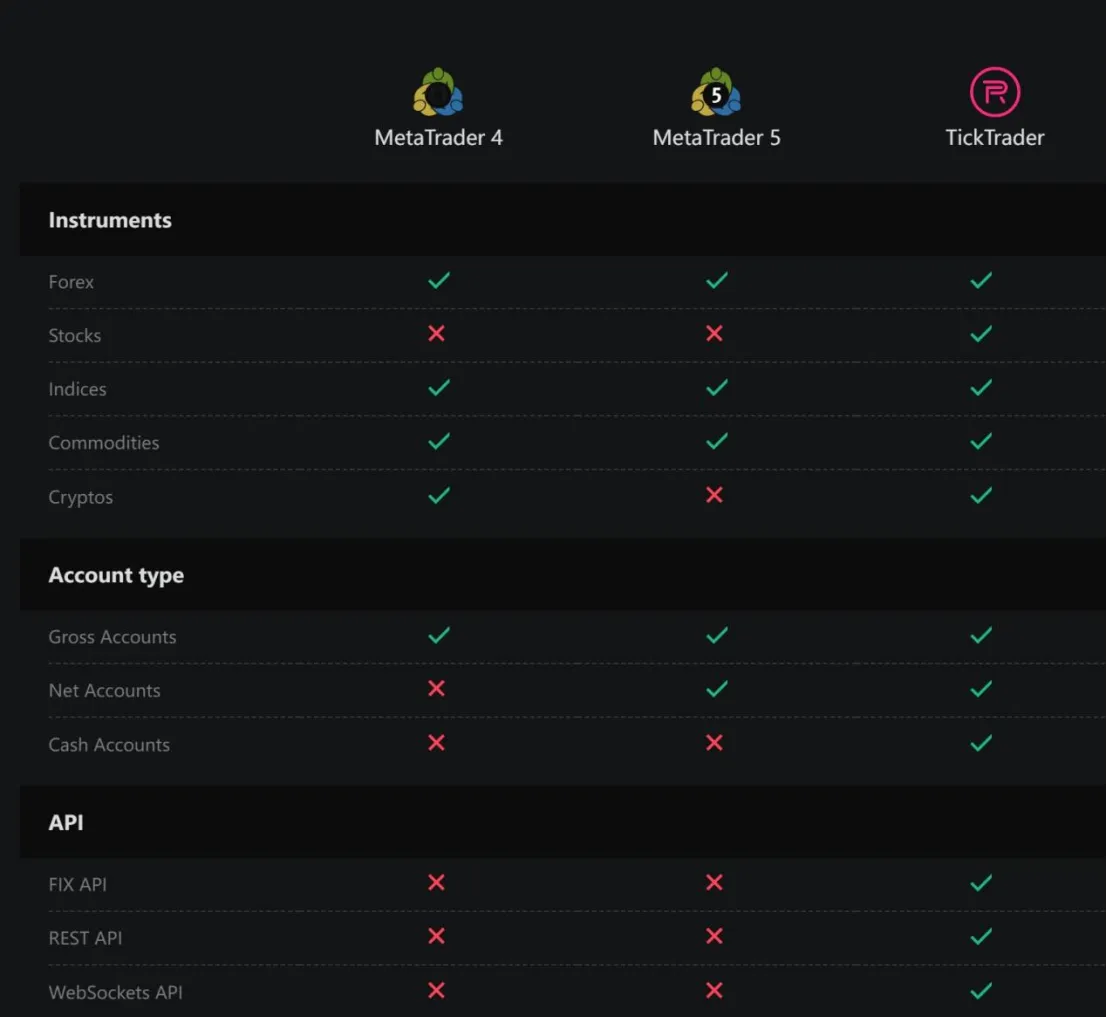Click the Cash Accounts red cross under MetaTrader 5
The image size is (1107, 1017).
point(714,742)
